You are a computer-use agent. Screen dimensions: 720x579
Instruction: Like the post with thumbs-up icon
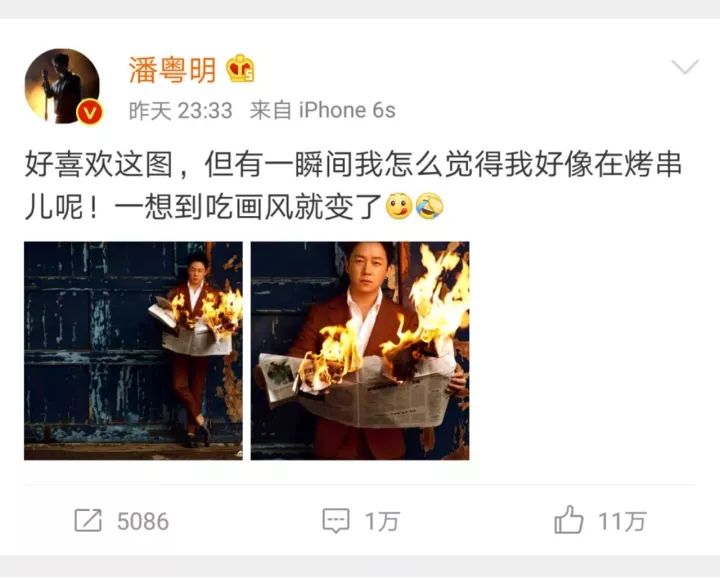coord(568,519)
